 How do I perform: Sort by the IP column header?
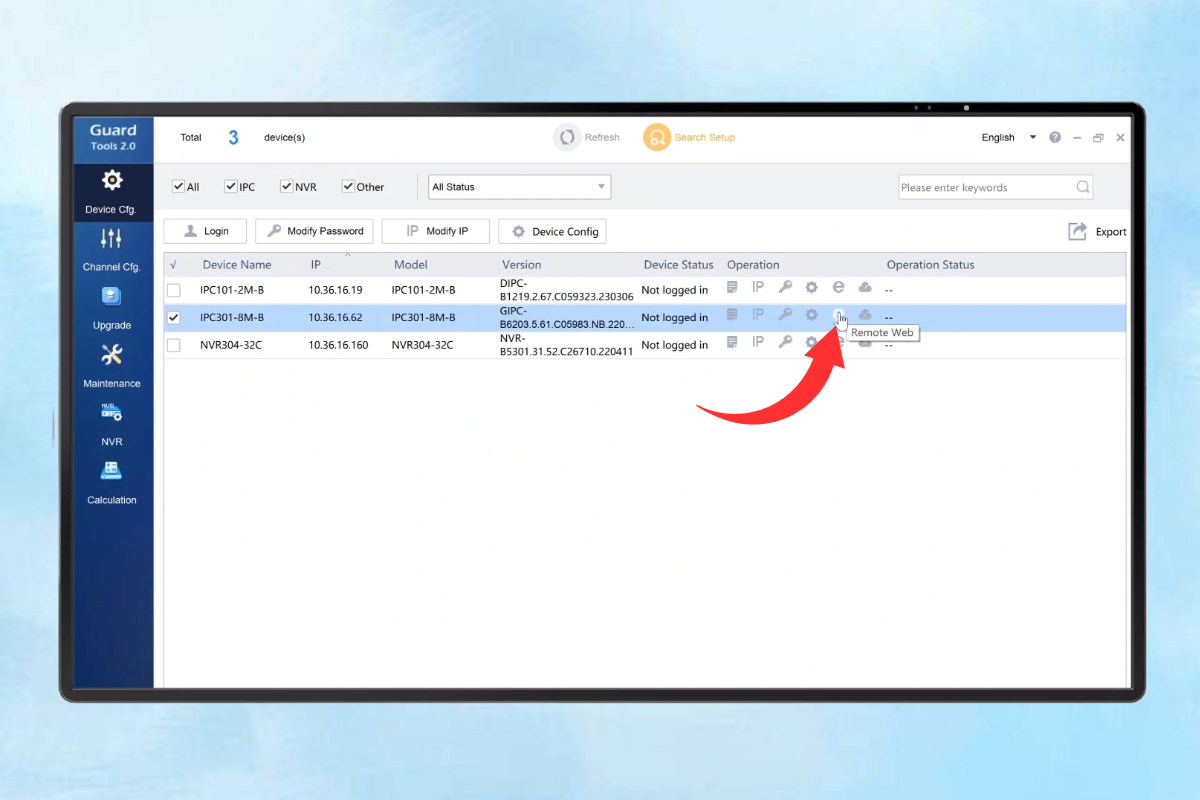pos(315,265)
